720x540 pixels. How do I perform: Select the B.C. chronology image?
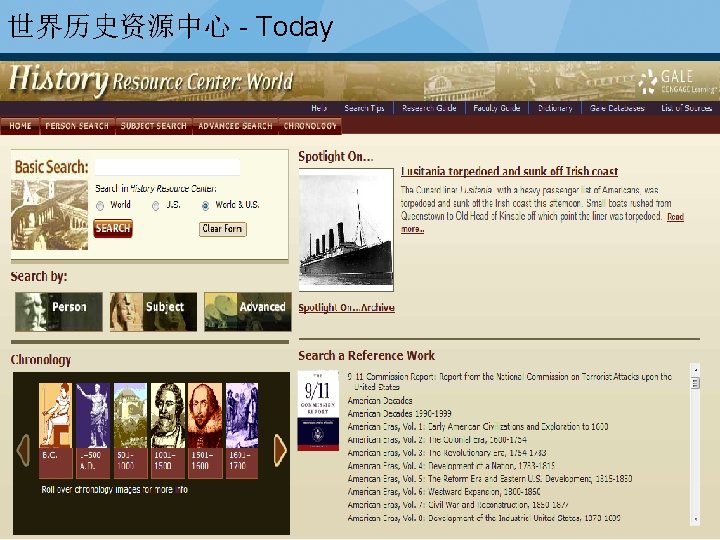click(x=56, y=415)
